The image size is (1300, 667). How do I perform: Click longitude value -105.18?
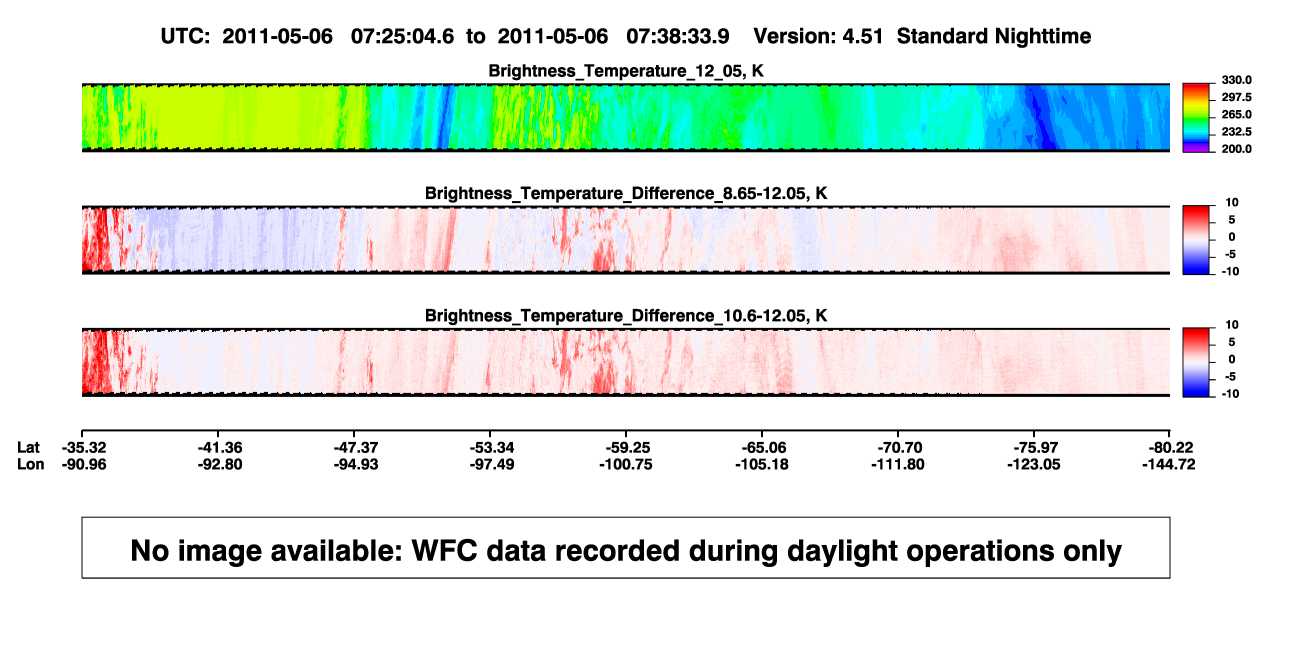pos(762,464)
